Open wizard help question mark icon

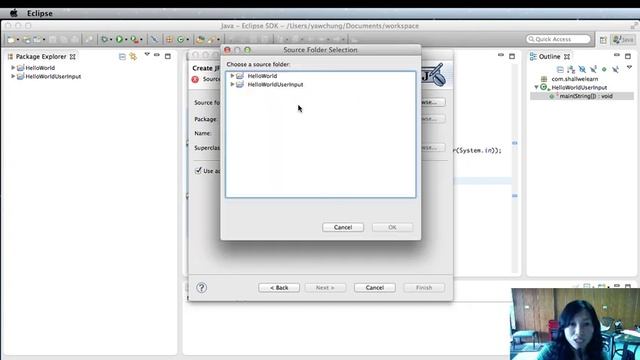tap(201, 288)
